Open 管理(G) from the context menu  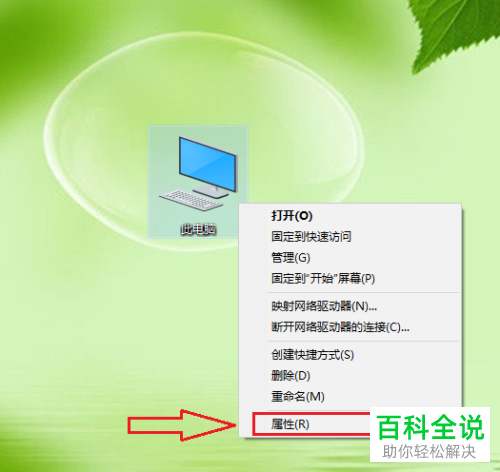291,258
